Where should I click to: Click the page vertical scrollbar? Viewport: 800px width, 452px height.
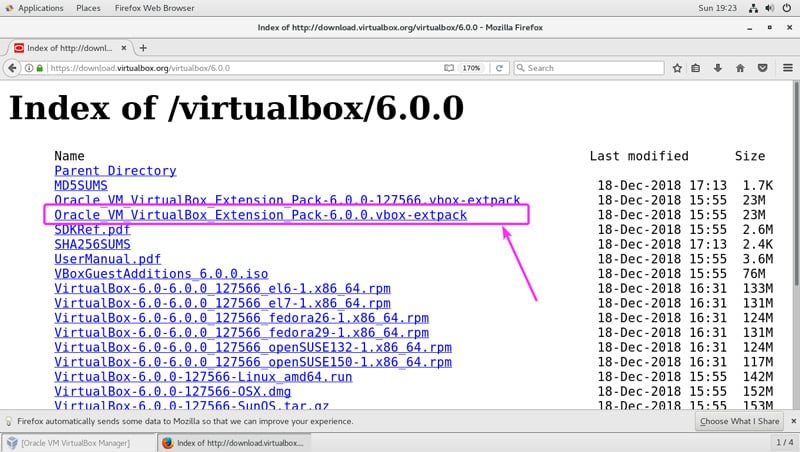(795, 184)
